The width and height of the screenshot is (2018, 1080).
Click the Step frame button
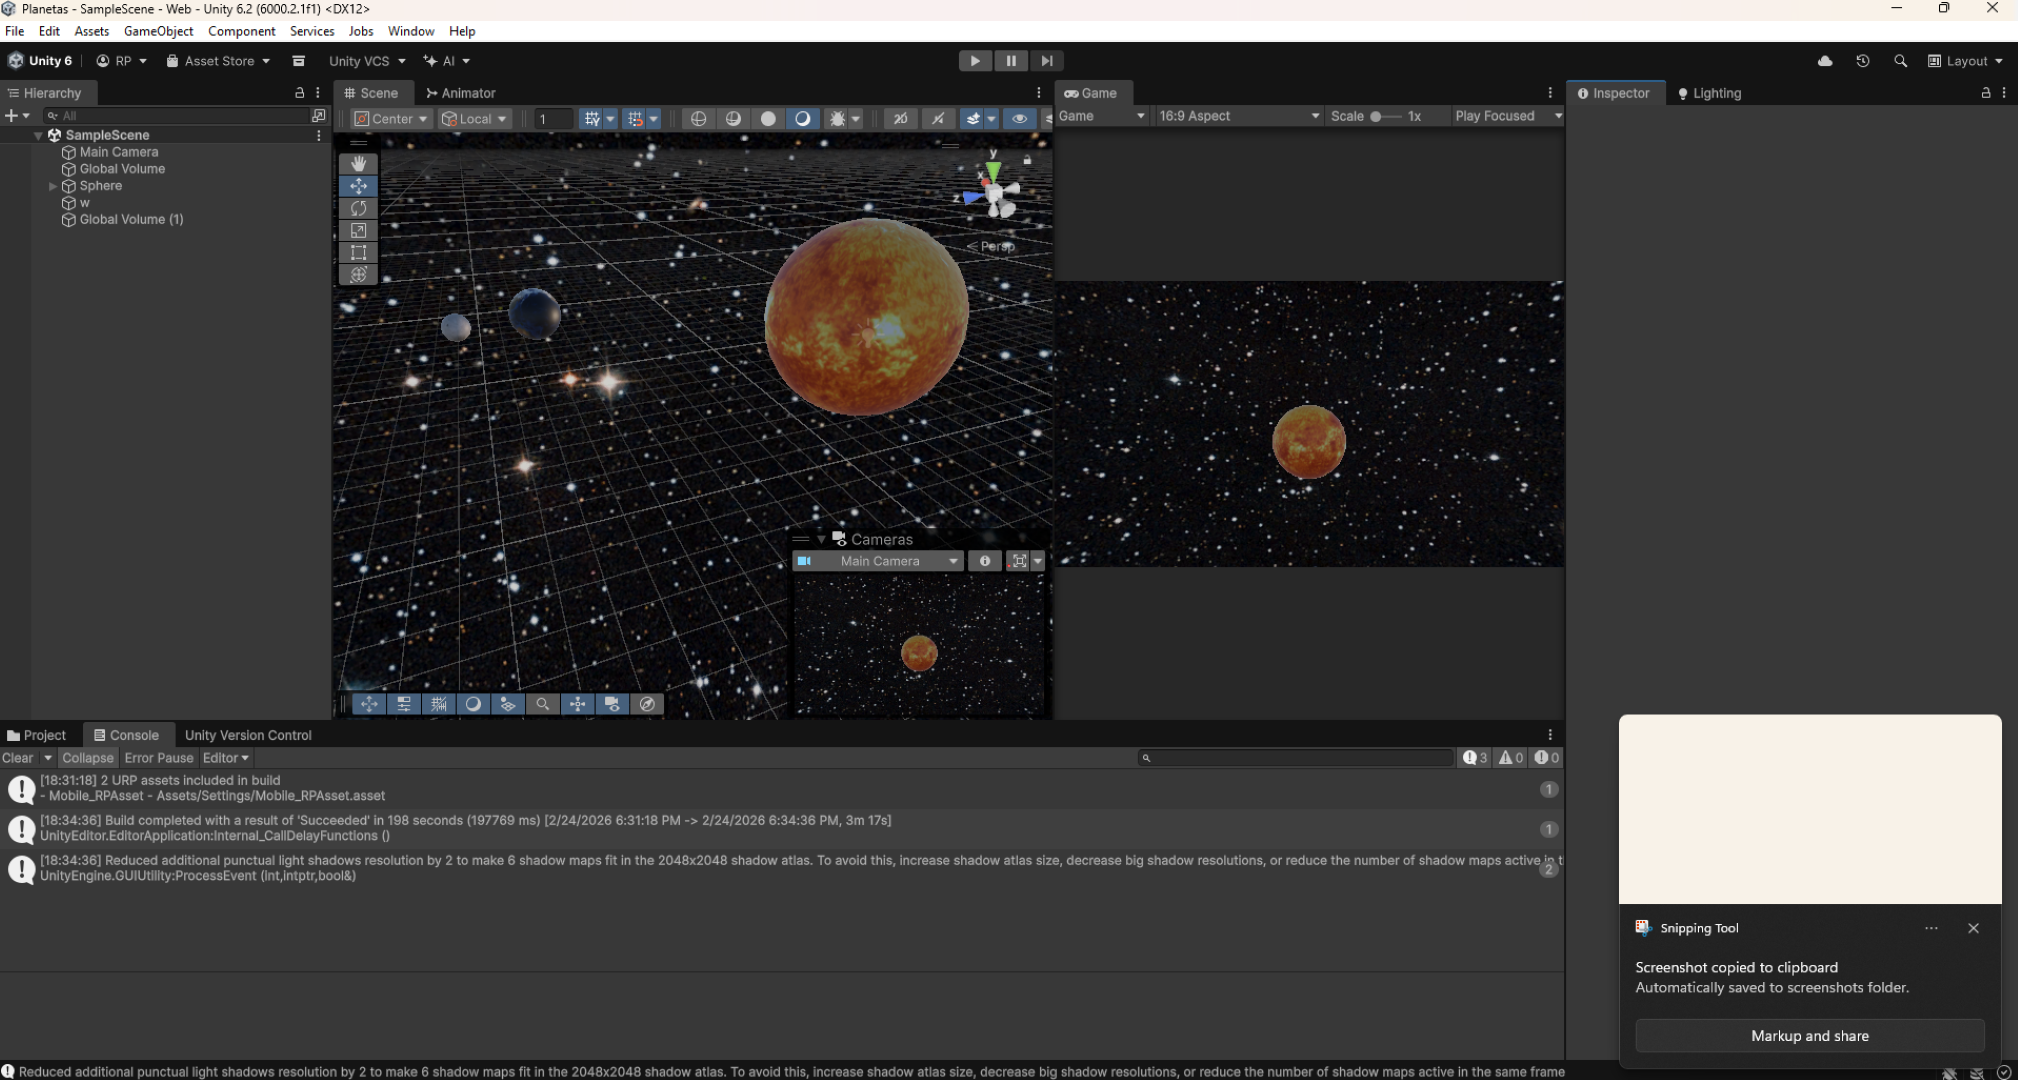[1046, 61]
